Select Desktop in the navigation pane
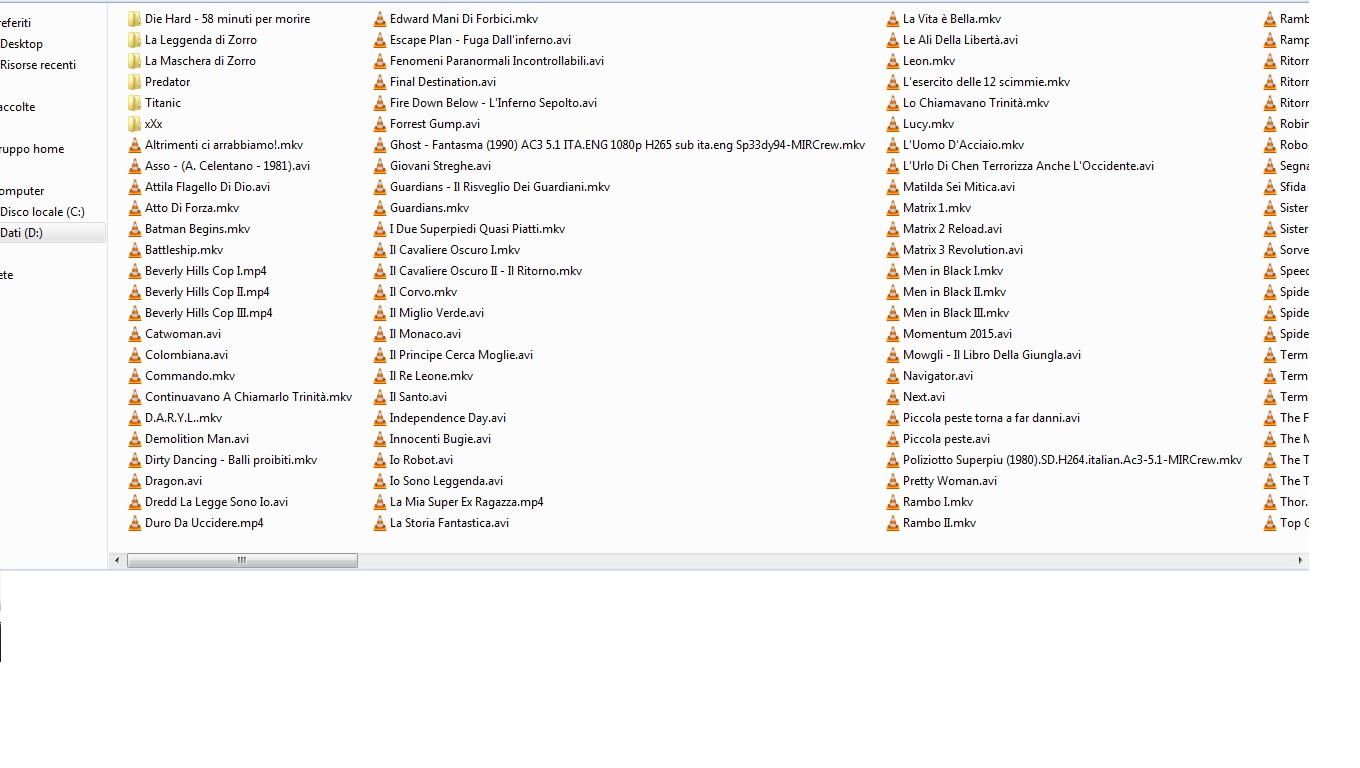This screenshot has width=1360, height=768. coord(21,44)
